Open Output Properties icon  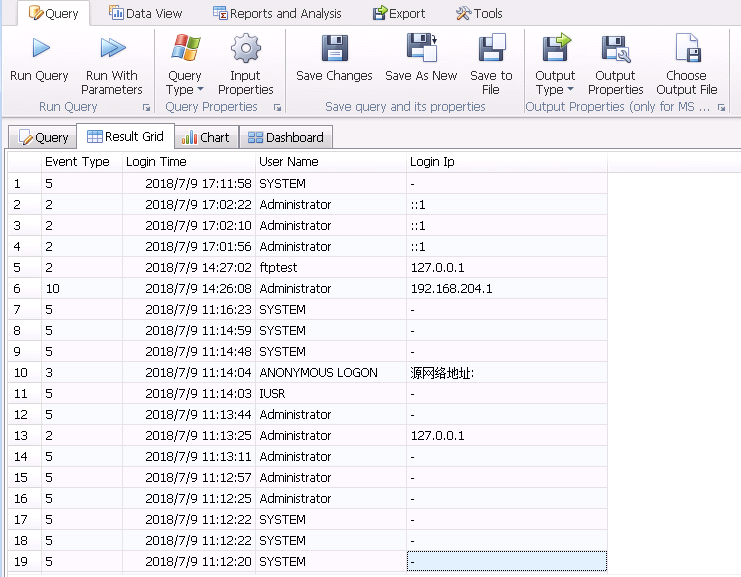[x=615, y=48]
